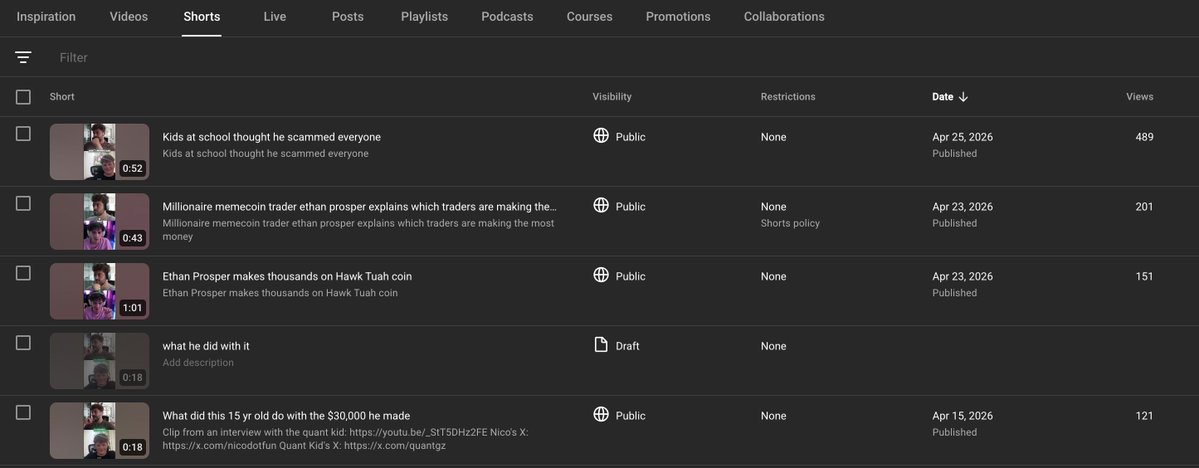This screenshot has width=1199, height=468.
Task: Switch to the Videos tab
Action: click(128, 17)
